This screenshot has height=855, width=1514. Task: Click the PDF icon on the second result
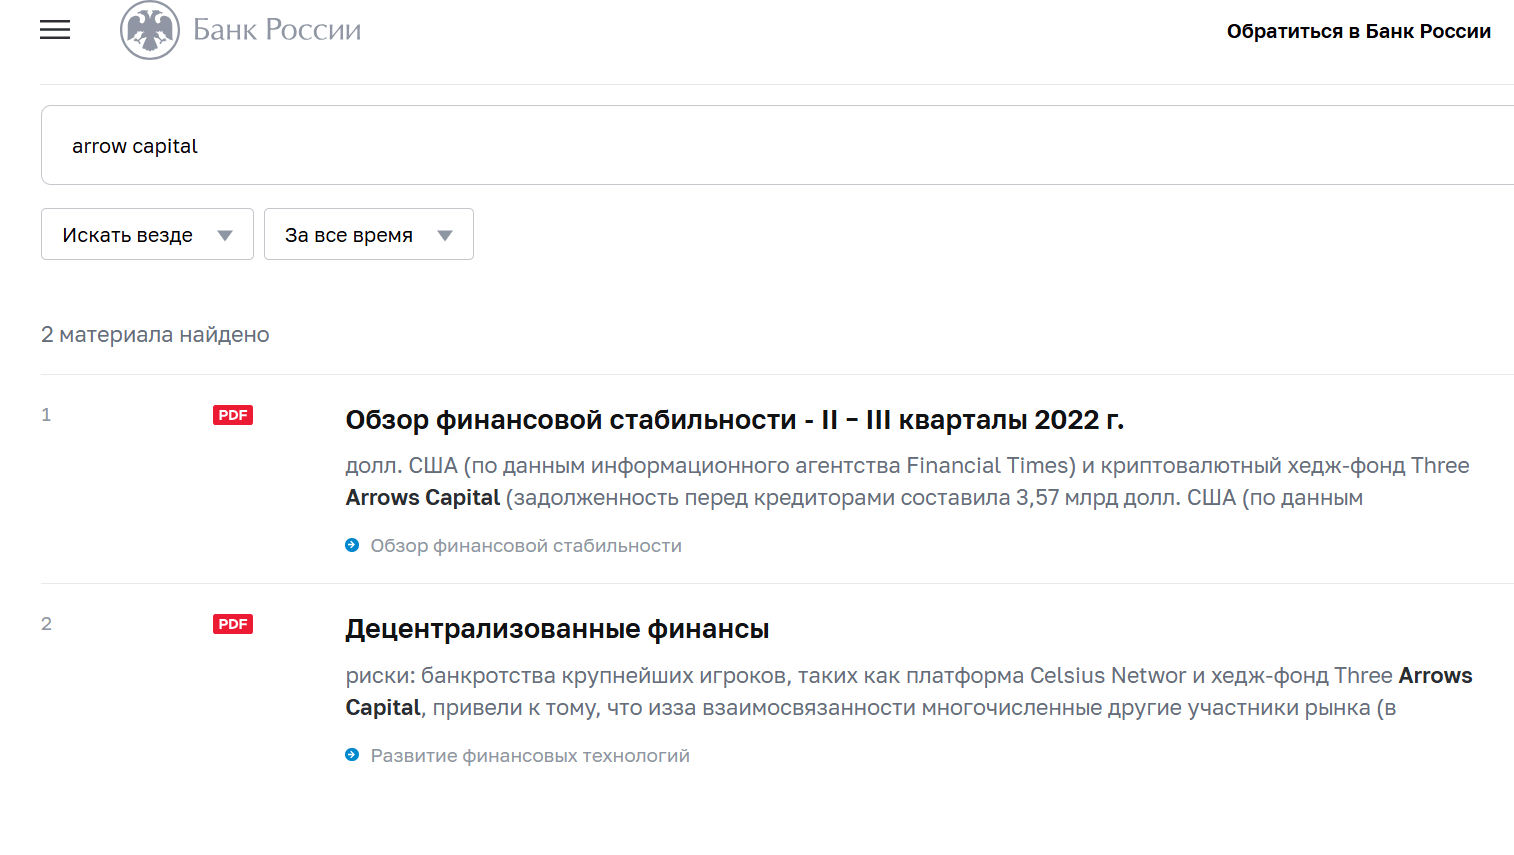[x=232, y=623]
